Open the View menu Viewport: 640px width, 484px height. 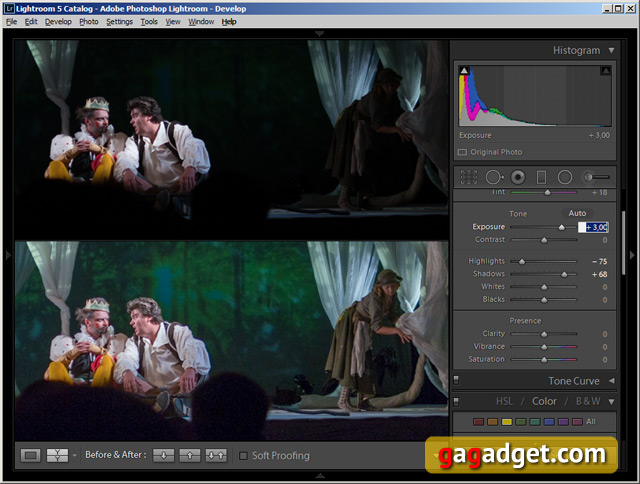173,22
